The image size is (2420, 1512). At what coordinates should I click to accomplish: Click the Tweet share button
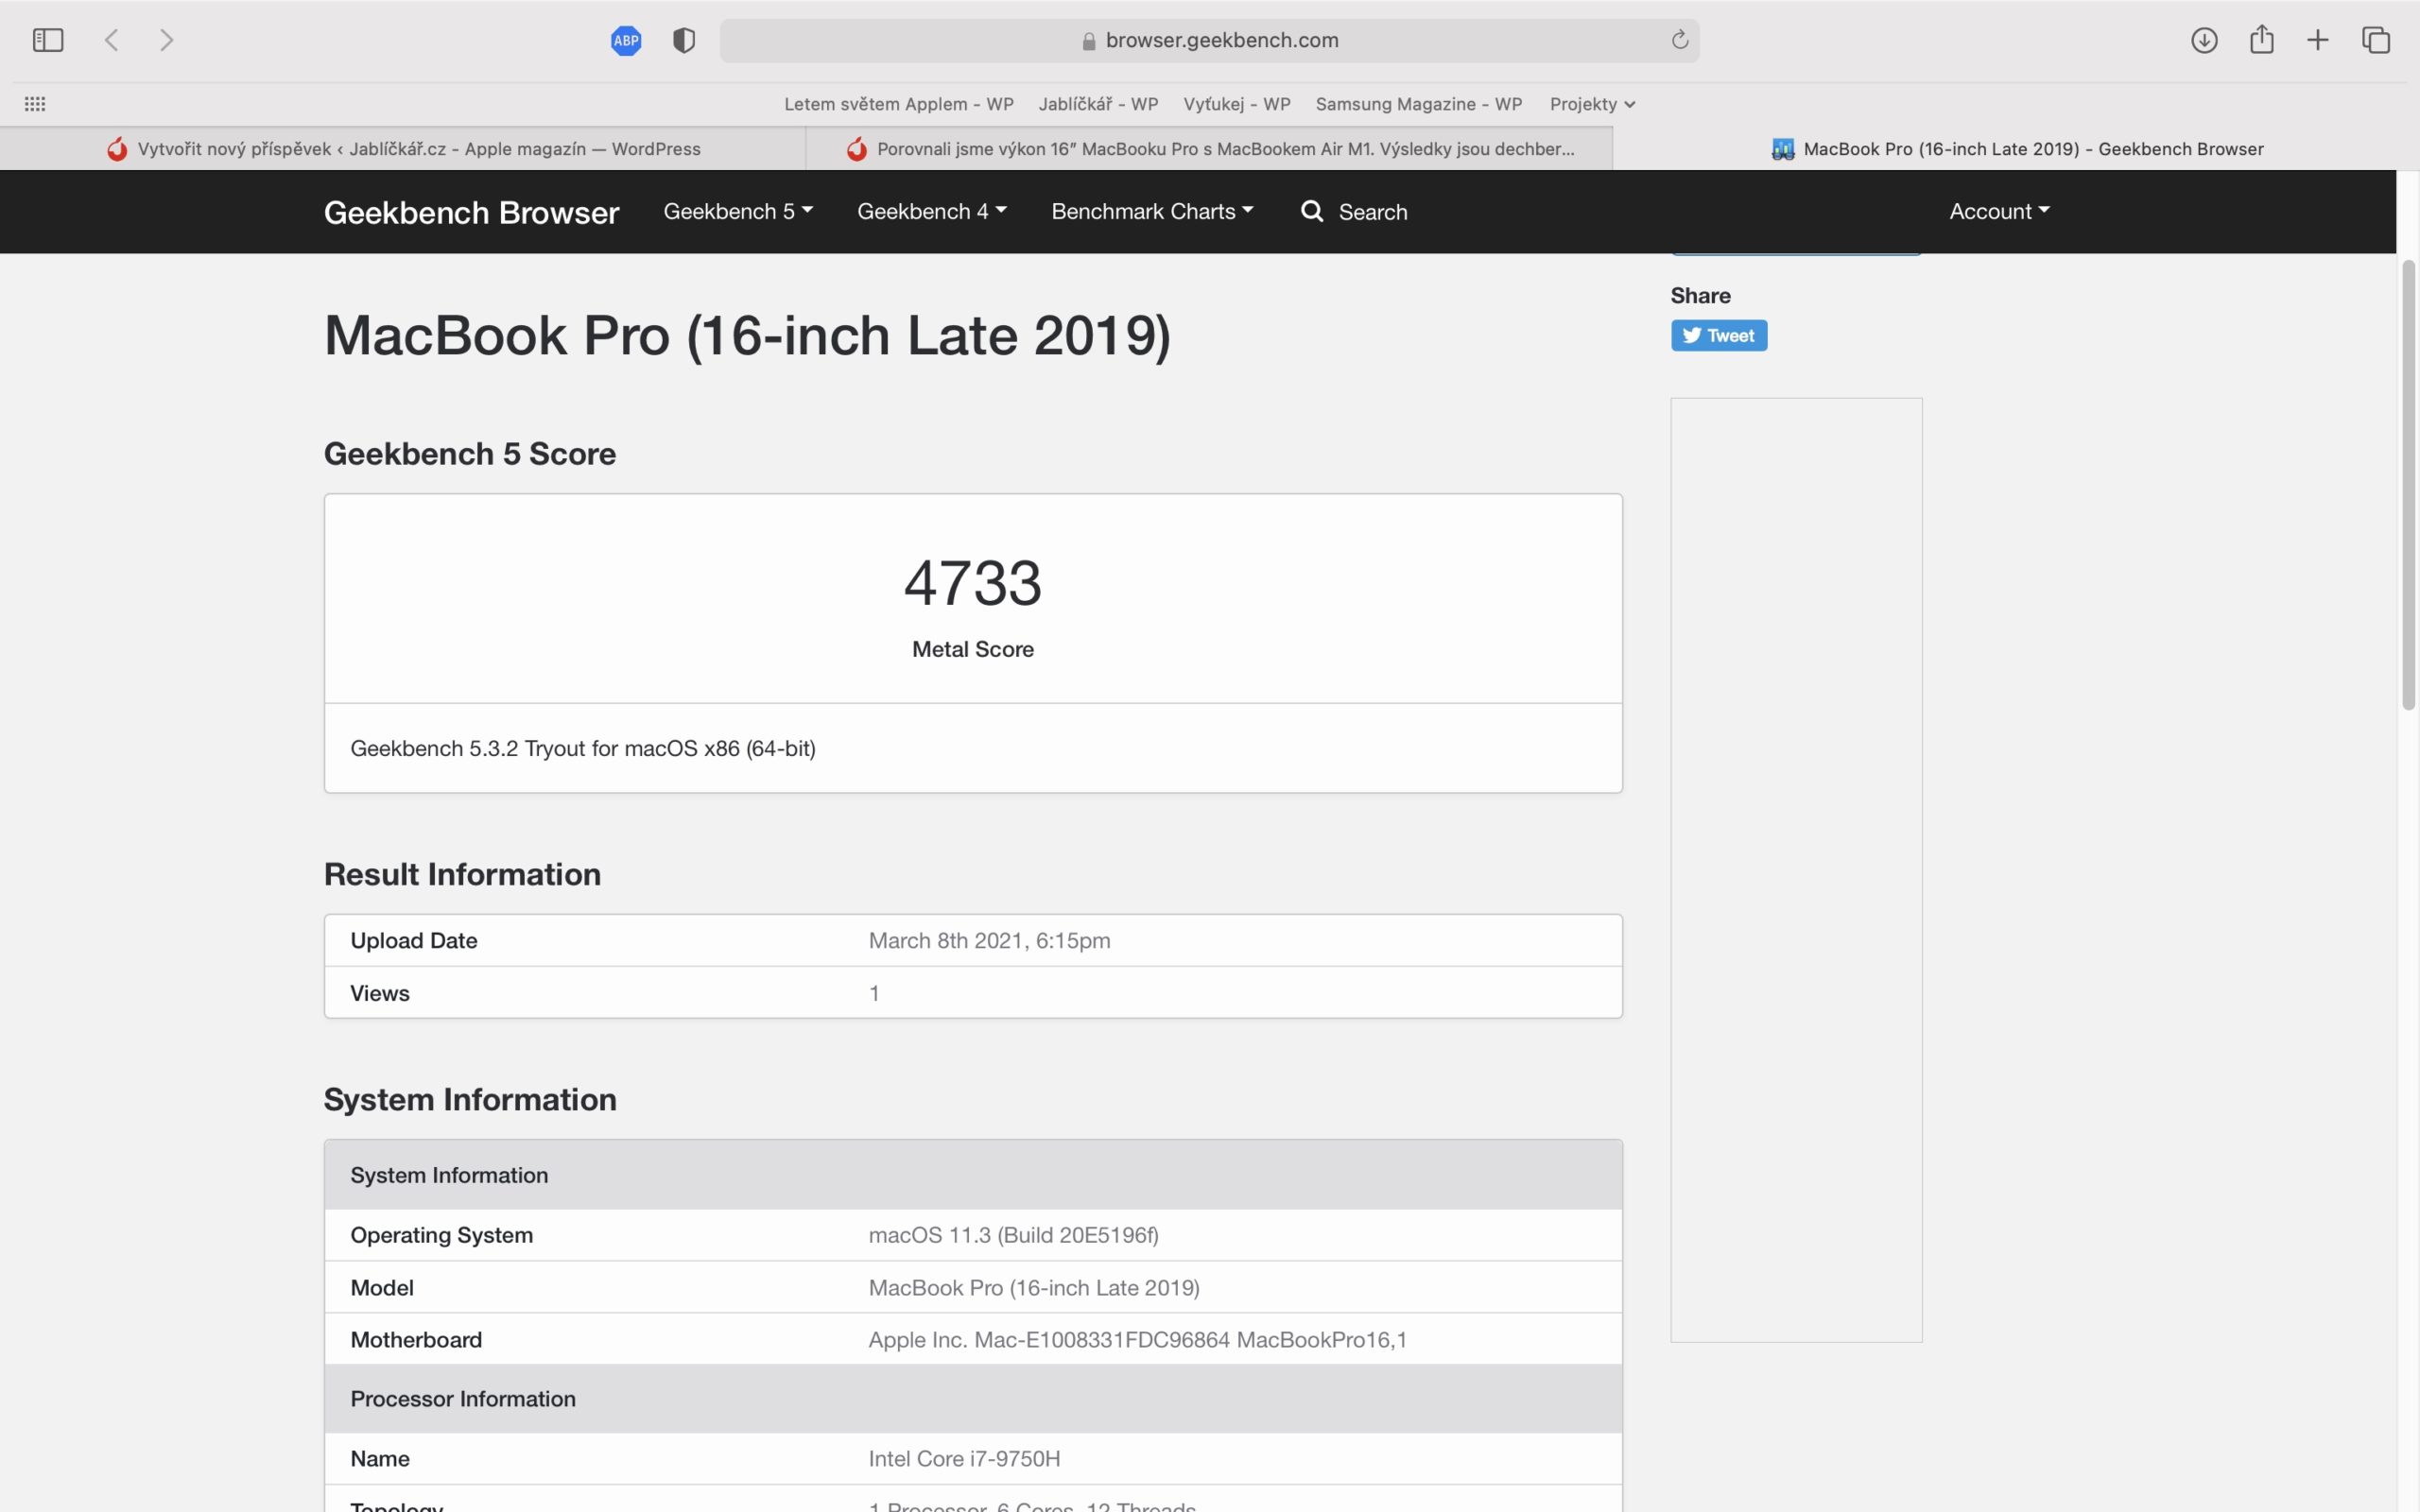click(x=1719, y=335)
